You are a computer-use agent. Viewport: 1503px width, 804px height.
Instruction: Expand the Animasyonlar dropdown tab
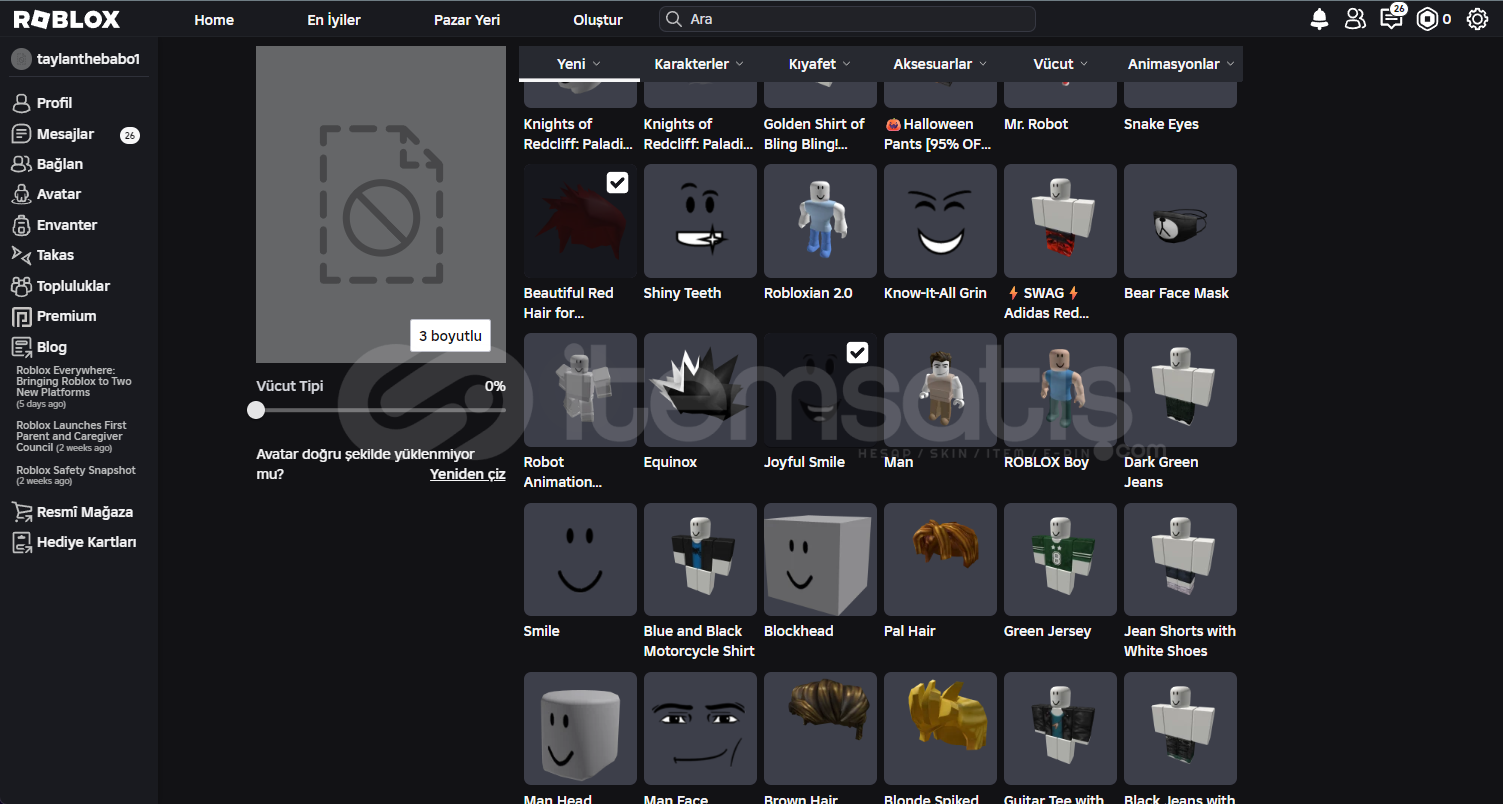pos(1181,64)
